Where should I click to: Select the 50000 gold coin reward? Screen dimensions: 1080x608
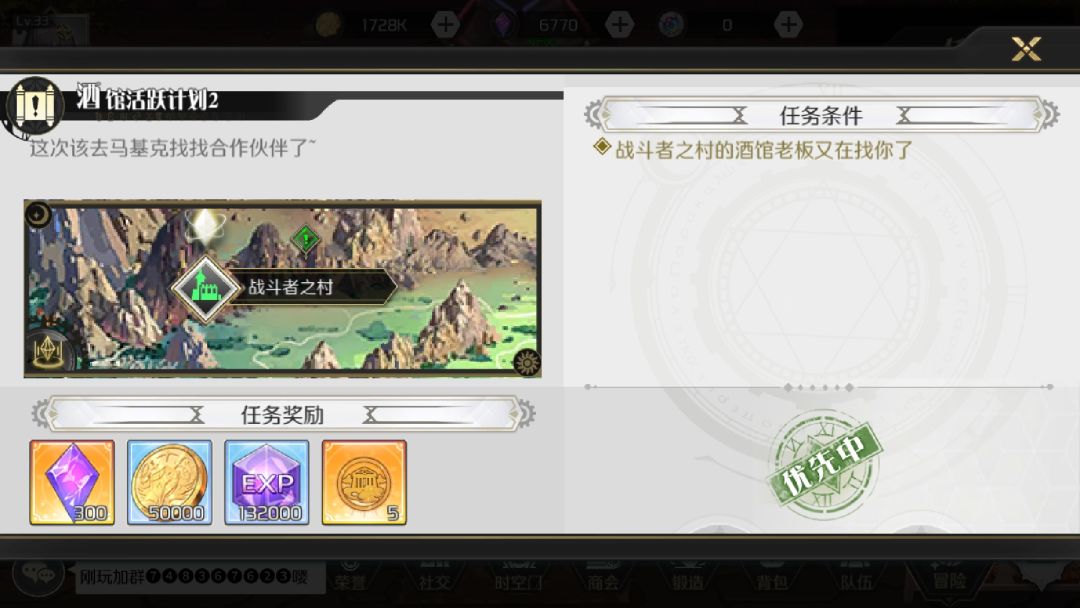click(x=169, y=483)
